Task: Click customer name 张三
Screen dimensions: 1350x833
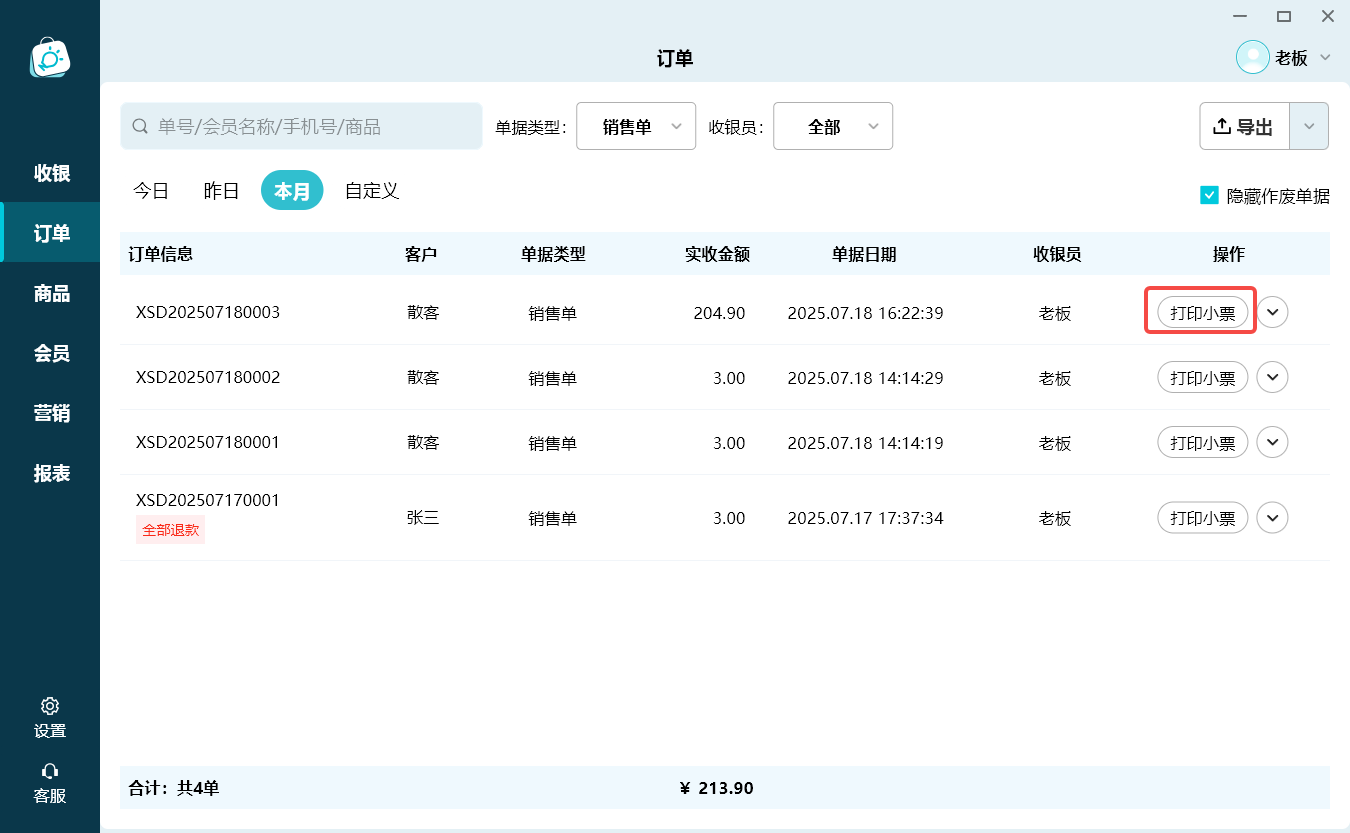Action: click(423, 518)
